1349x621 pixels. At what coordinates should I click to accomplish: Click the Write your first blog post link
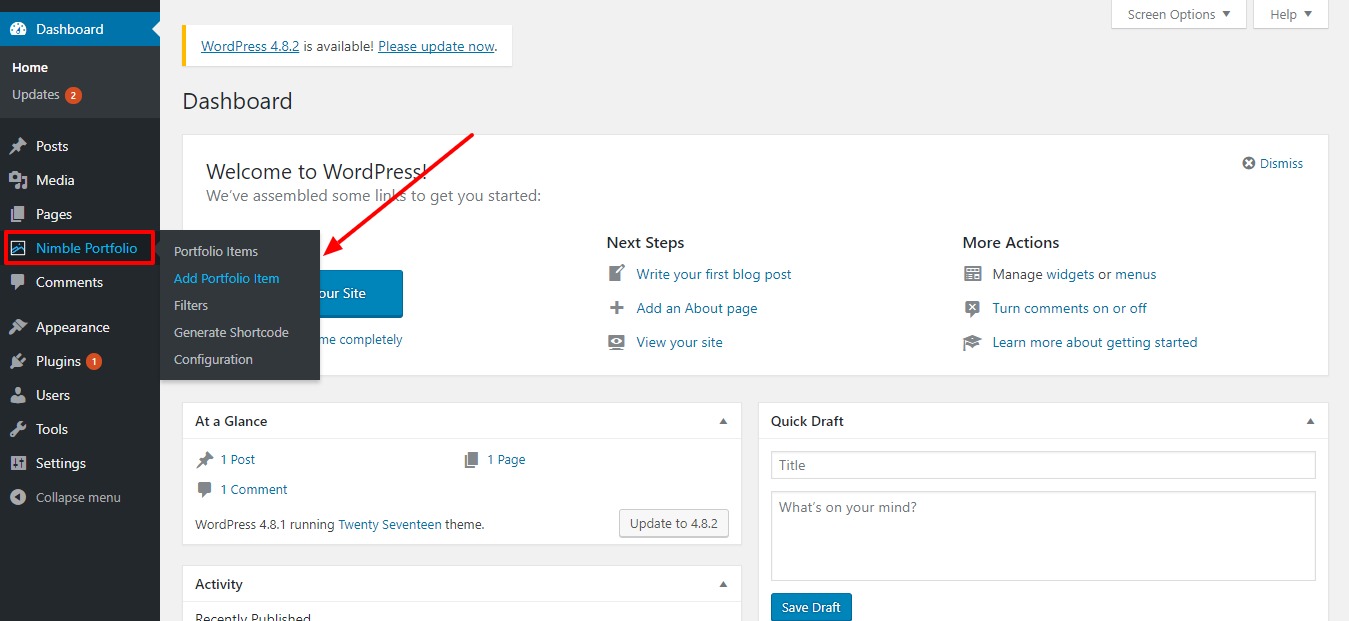[714, 274]
